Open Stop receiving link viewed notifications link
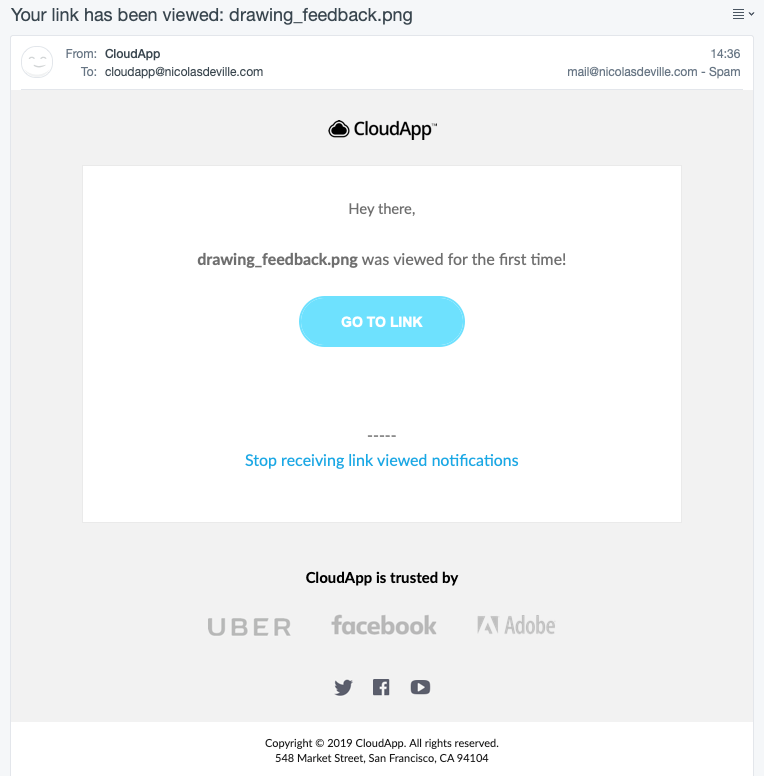The width and height of the screenshot is (764, 776). [382, 460]
